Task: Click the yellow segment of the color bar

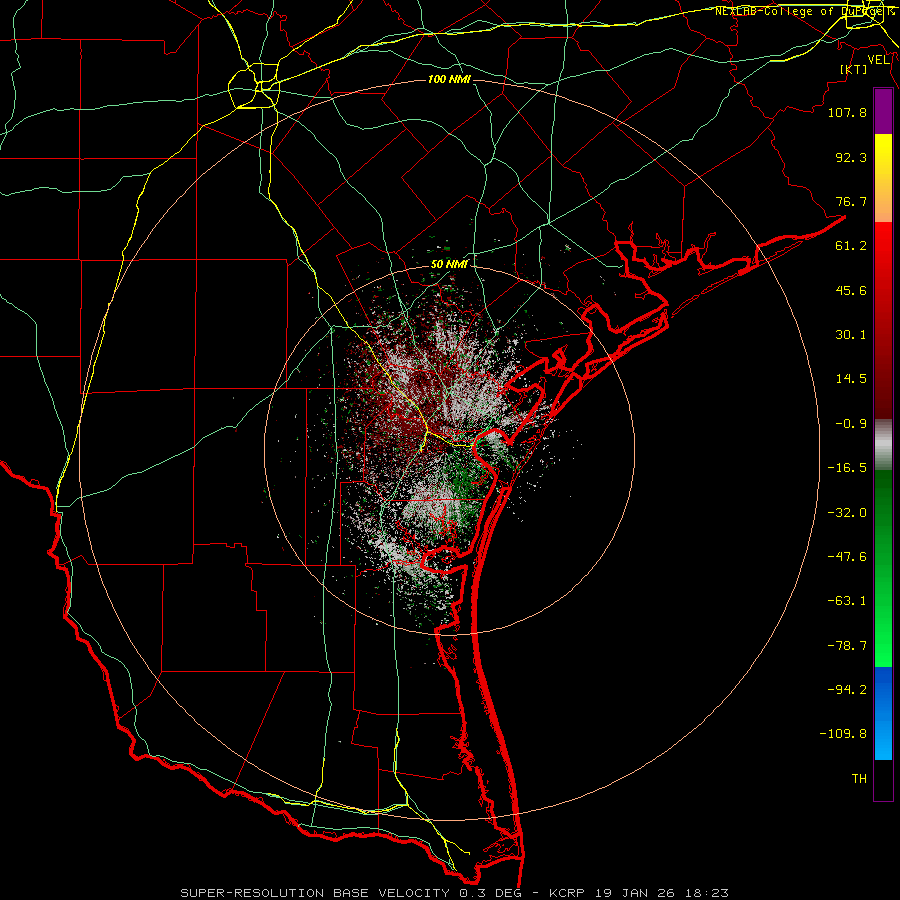Action: 883,156
